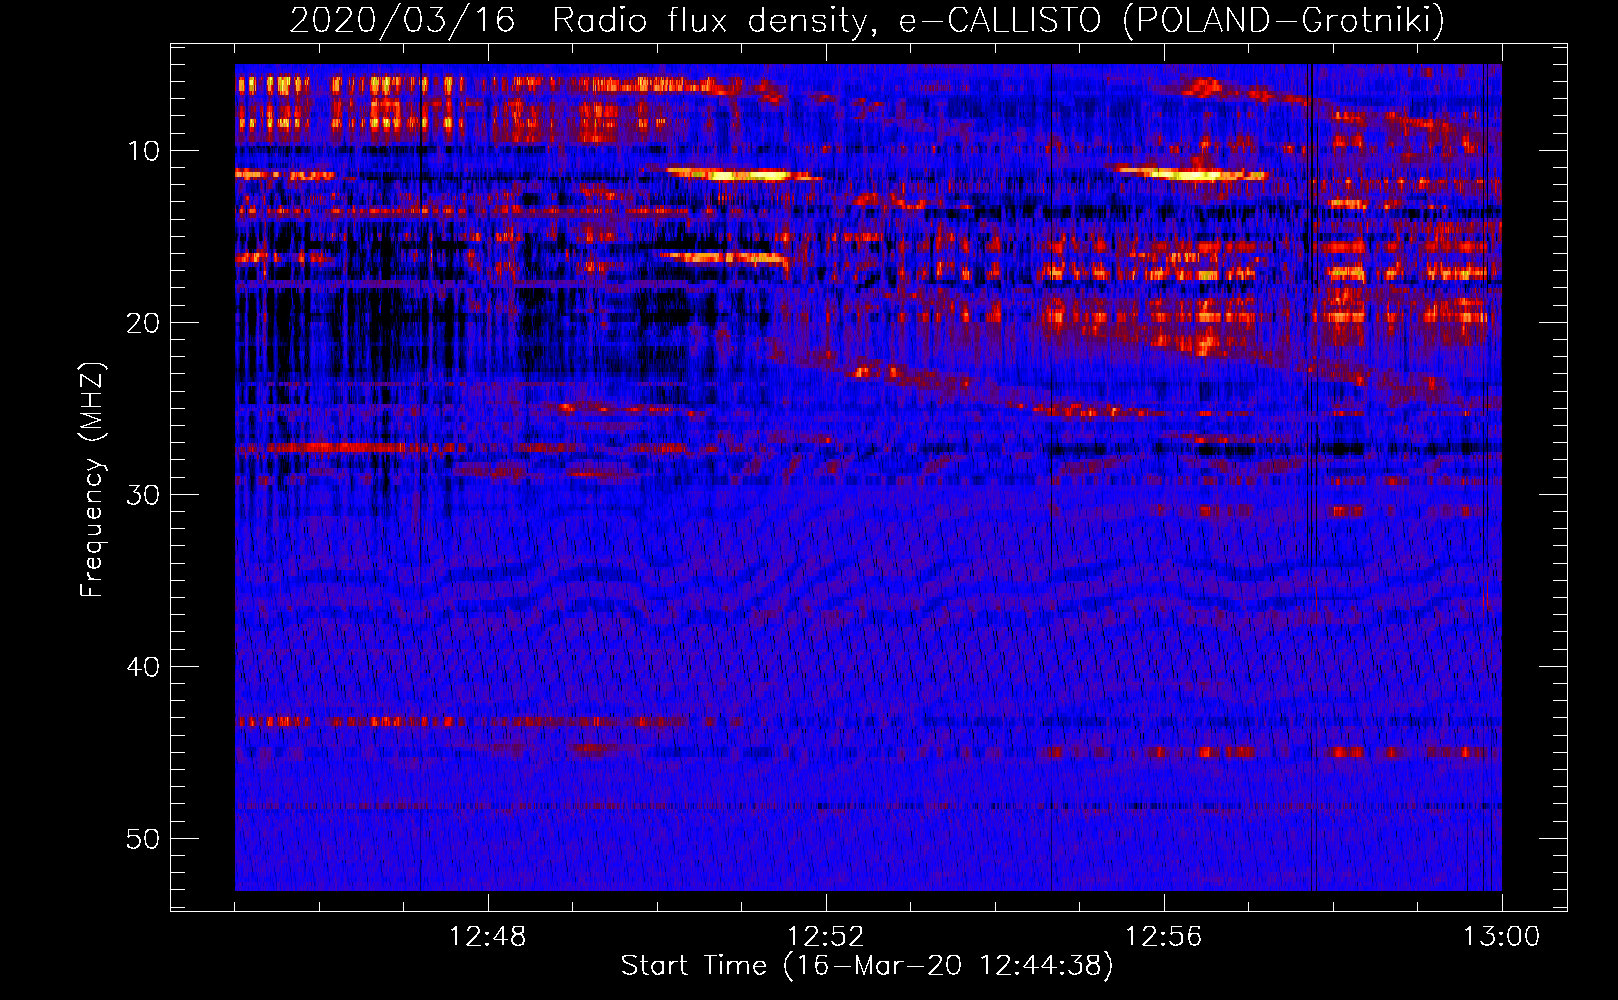
Task: Click the frequency tick label 40
Action: coord(144,667)
